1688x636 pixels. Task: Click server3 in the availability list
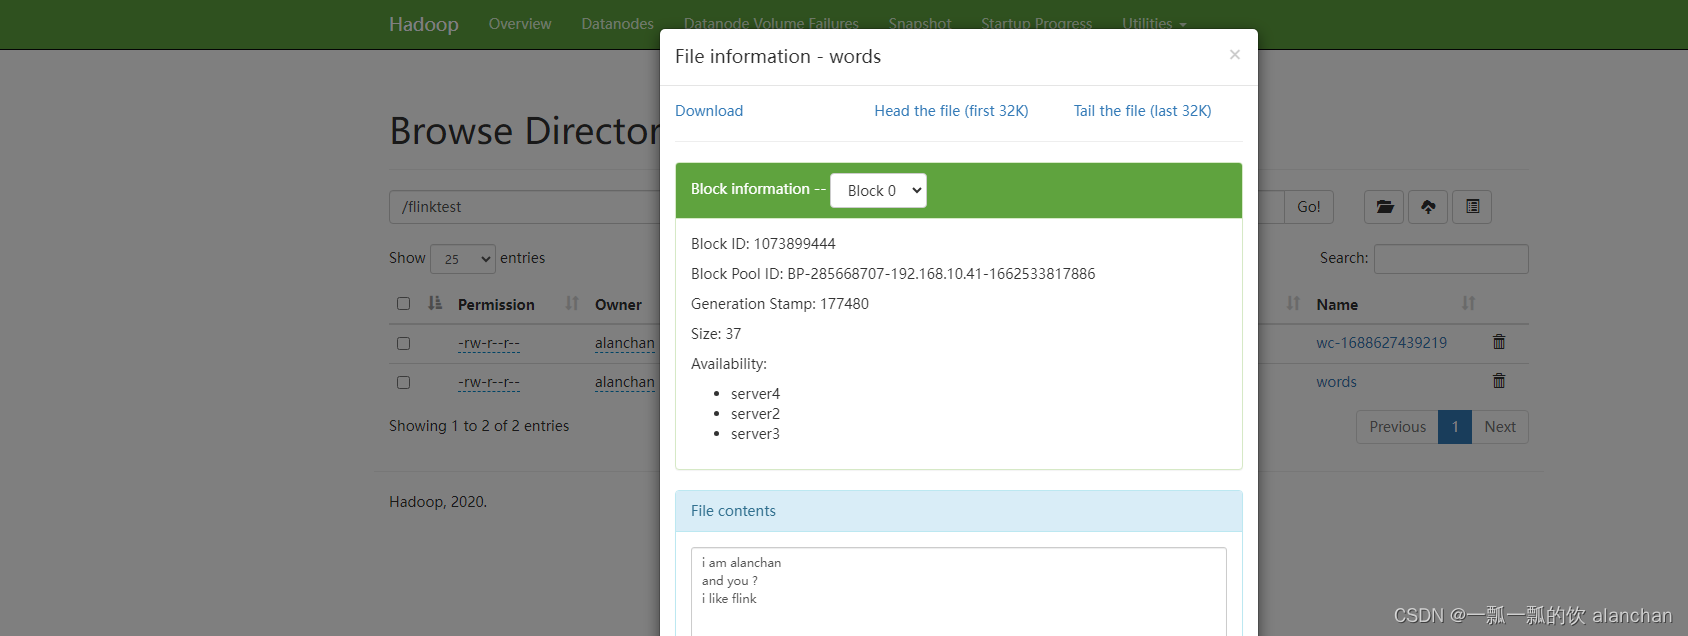[755, 434]
